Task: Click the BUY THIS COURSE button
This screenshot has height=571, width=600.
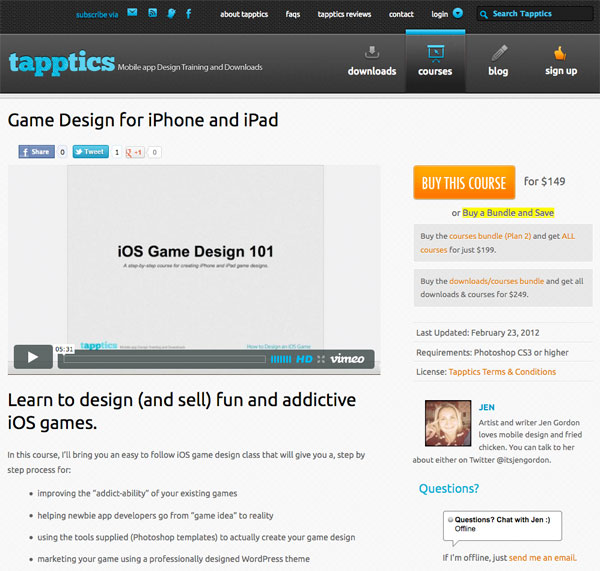Action: click(x=464, y=183)
